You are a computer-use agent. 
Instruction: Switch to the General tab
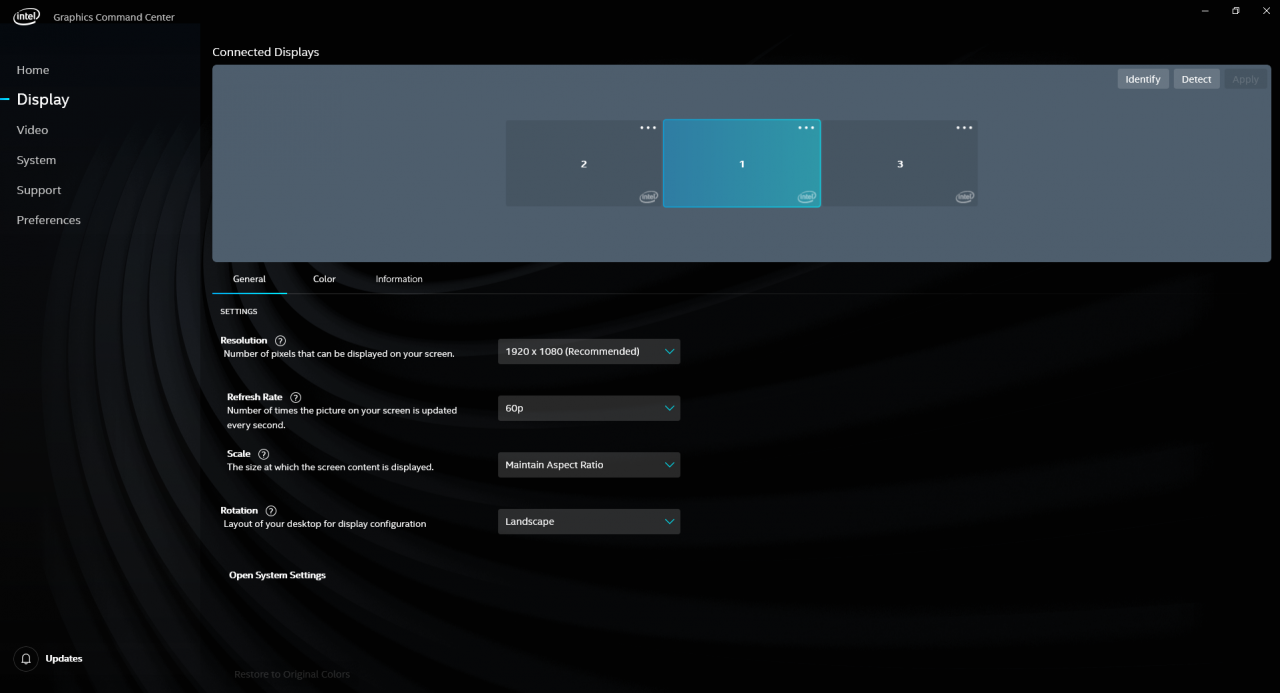249,279
